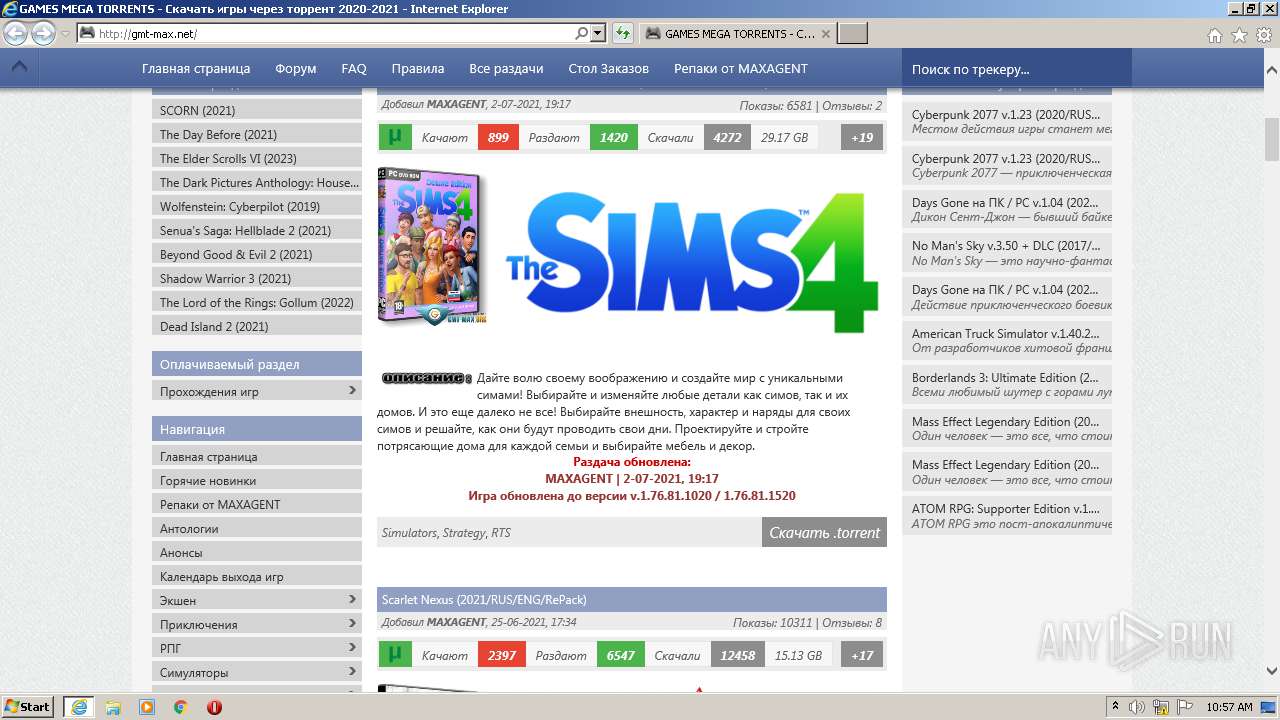
Task: Click the site's up-arrow collapse icon
Action: 19,68
